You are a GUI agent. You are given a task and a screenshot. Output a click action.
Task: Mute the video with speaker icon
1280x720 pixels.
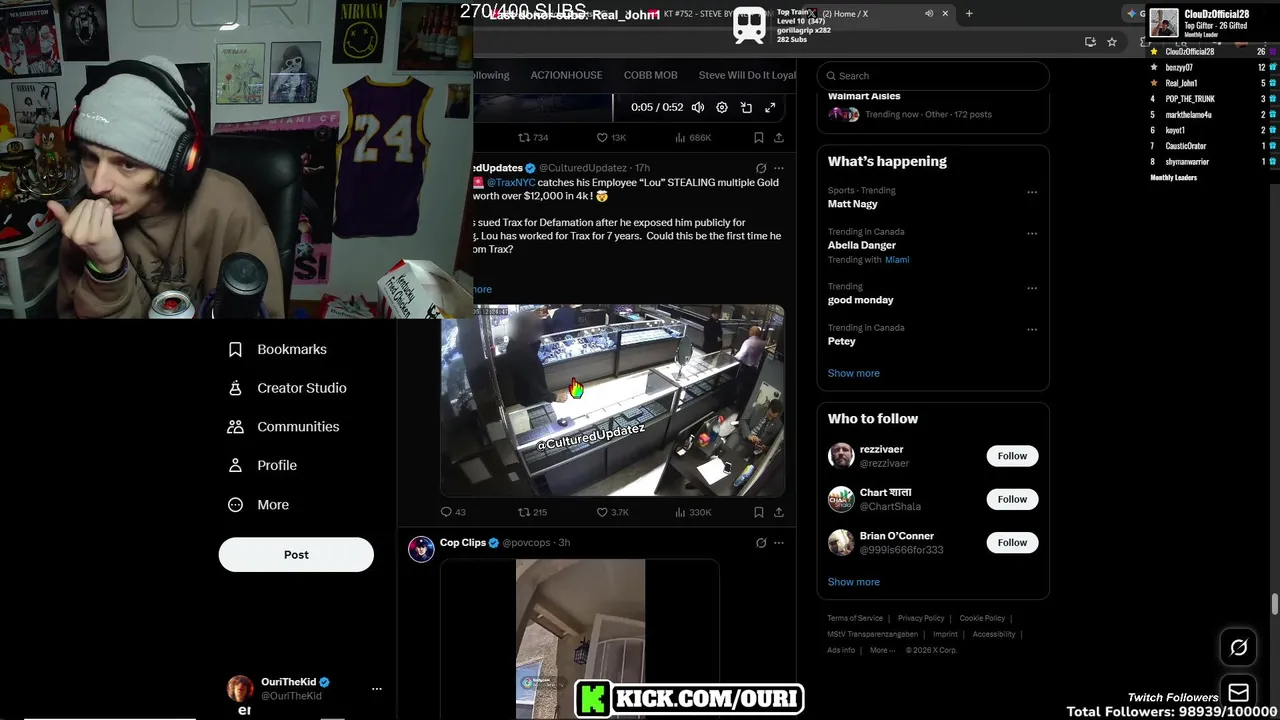point(698,107)
